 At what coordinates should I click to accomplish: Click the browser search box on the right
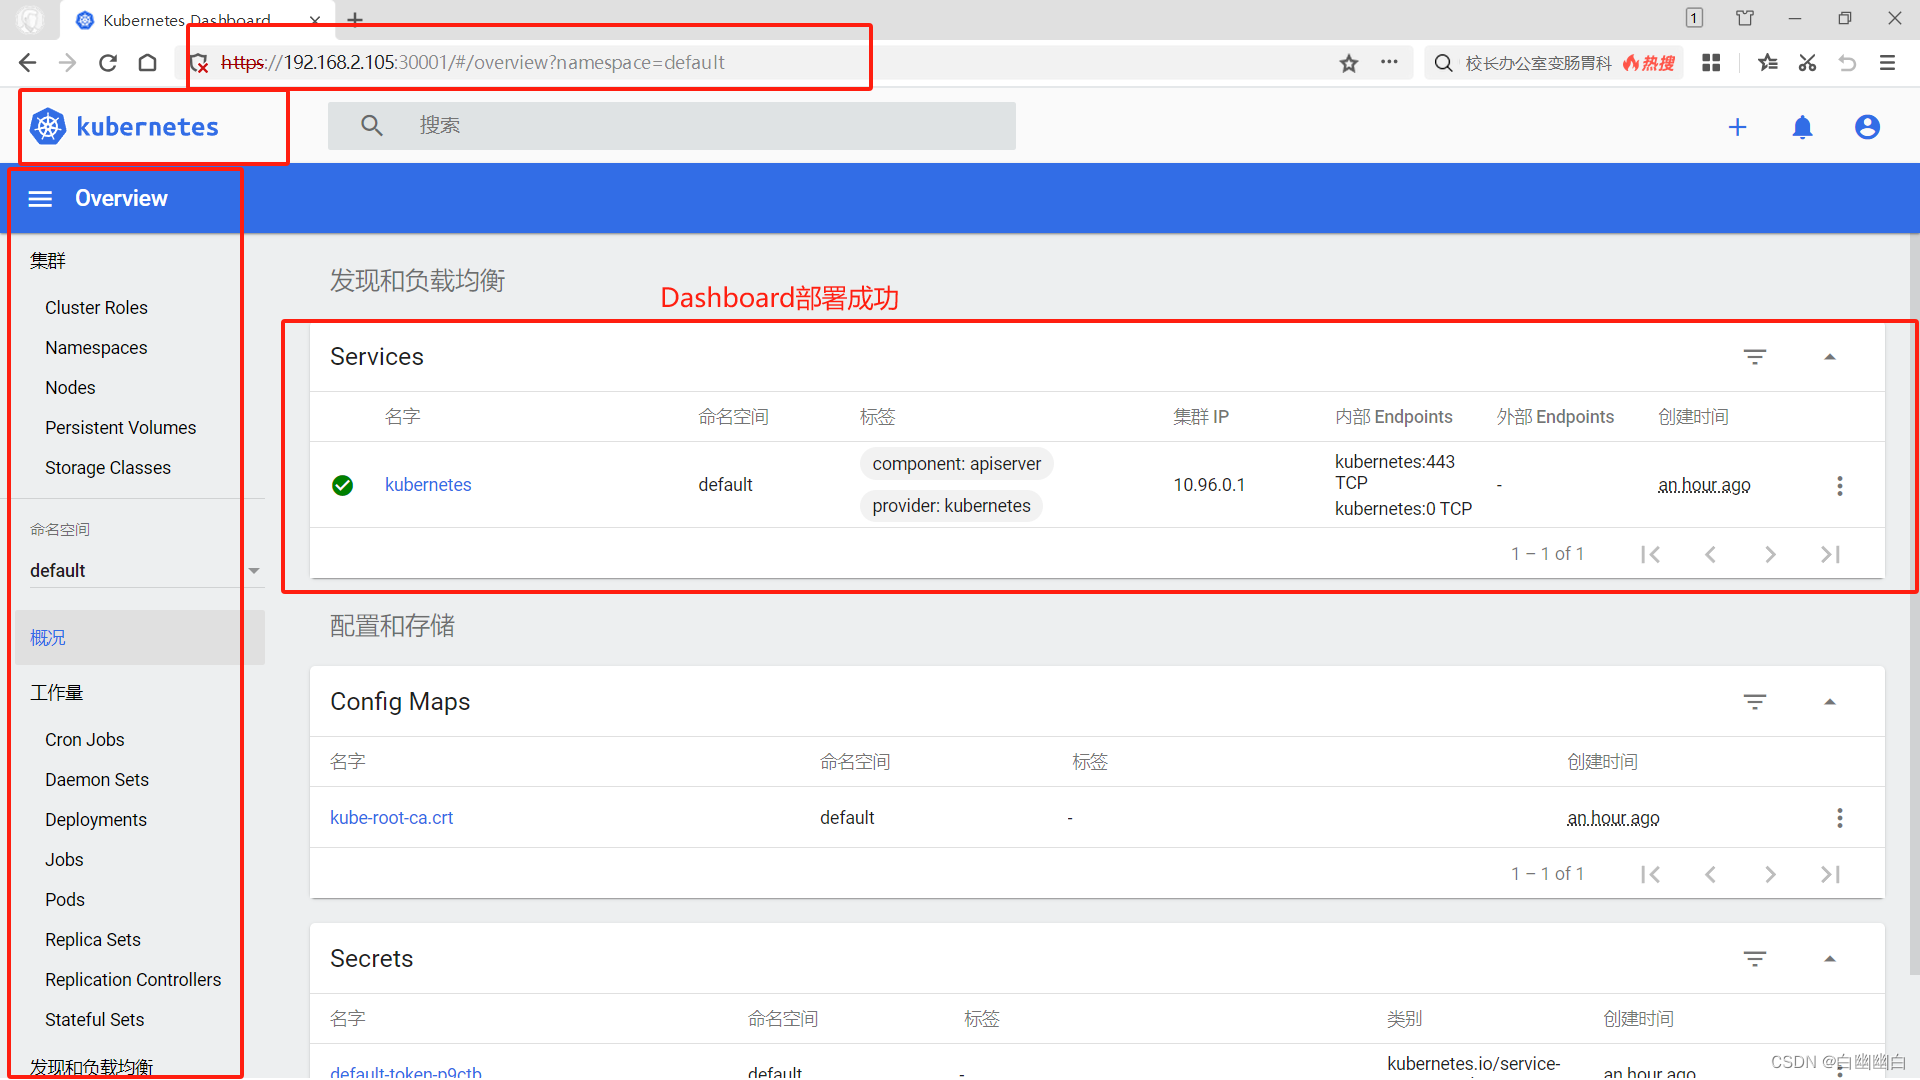[1554, 63]
